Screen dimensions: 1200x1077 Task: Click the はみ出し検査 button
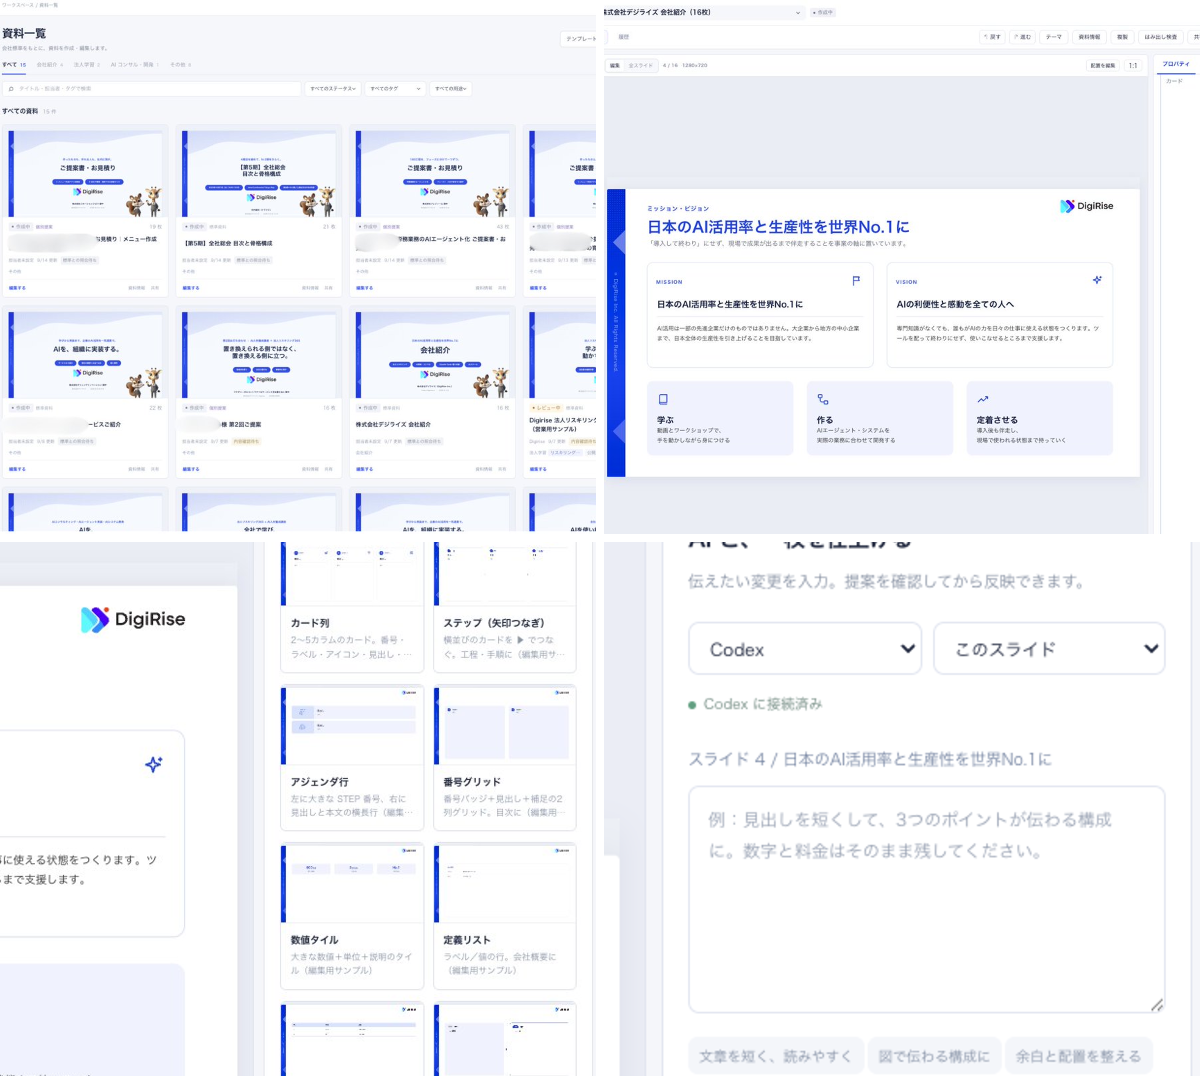click(x=1161, y=37)
